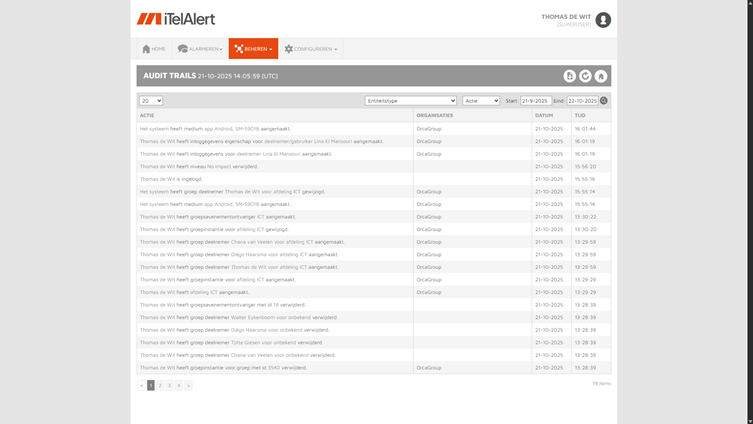Open the Configureren menu
Screen dimensions: 753x424
(311, 49)
